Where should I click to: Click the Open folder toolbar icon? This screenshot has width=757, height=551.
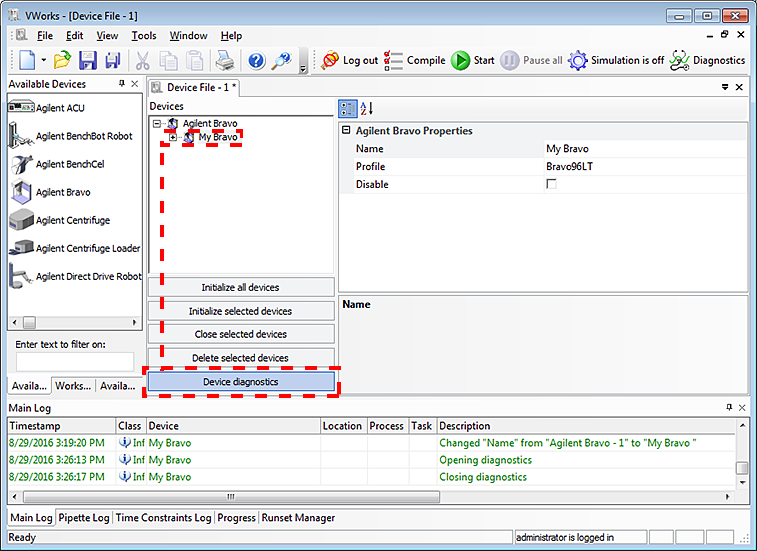(62, 60)
